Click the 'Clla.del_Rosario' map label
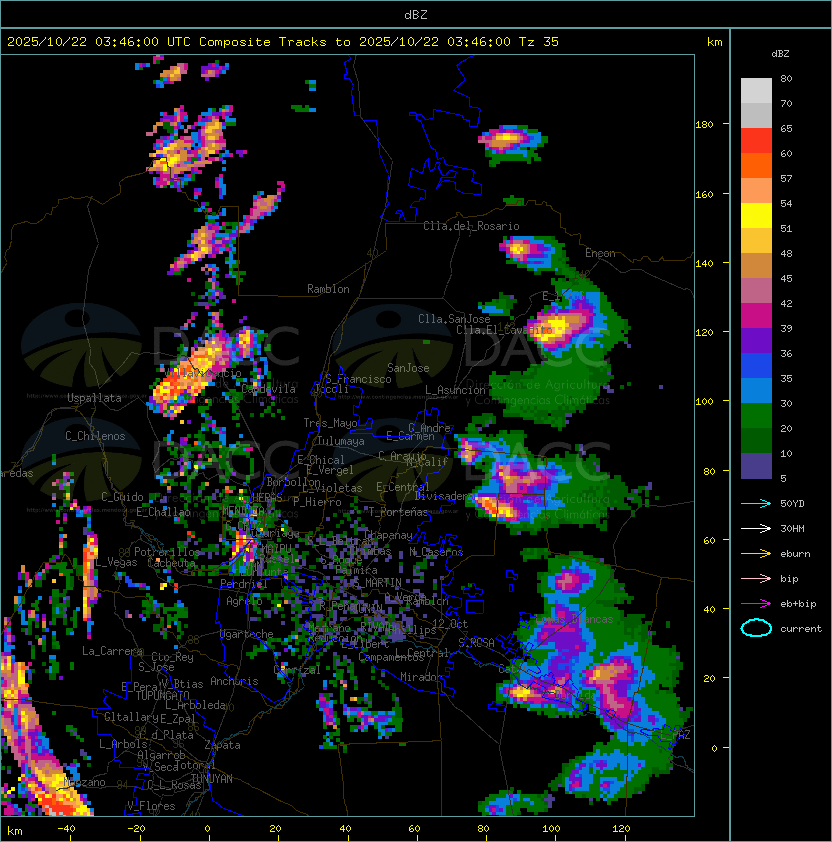832x842 pixels. (x=471, y=226)
